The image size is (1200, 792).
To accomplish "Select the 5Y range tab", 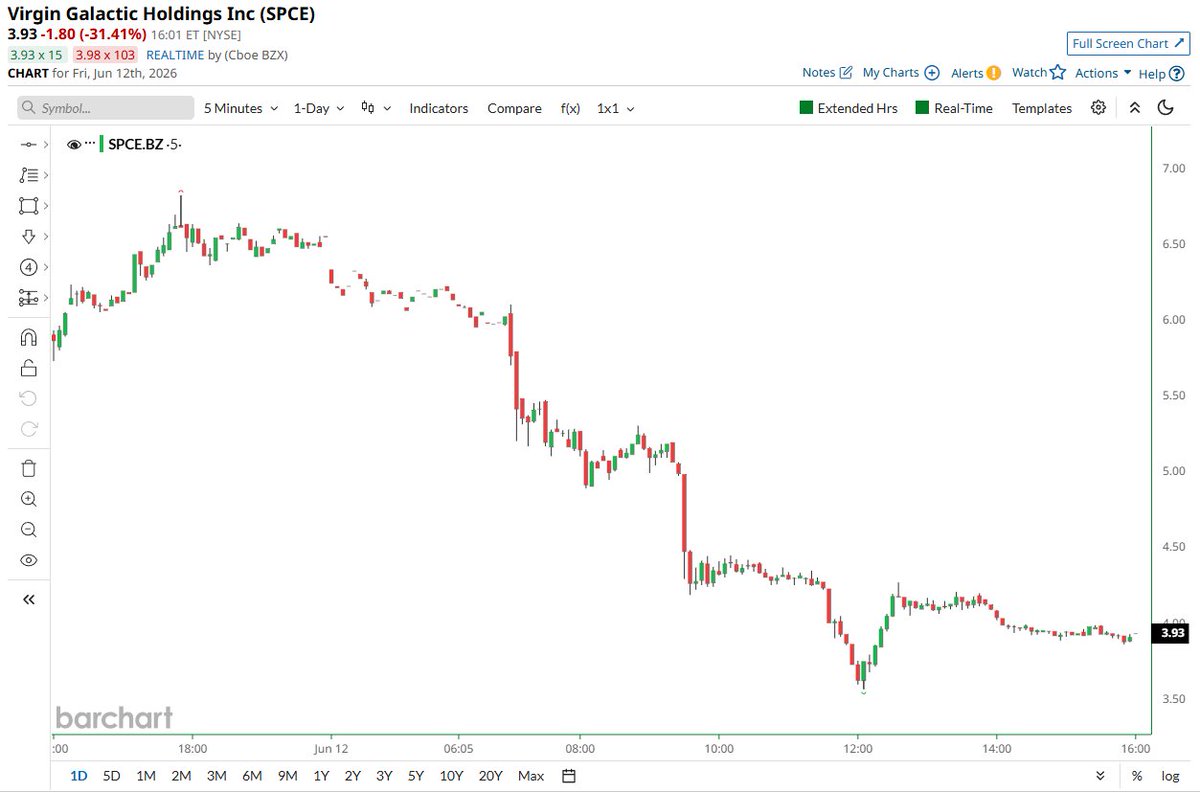I will (x=415, y=776).
